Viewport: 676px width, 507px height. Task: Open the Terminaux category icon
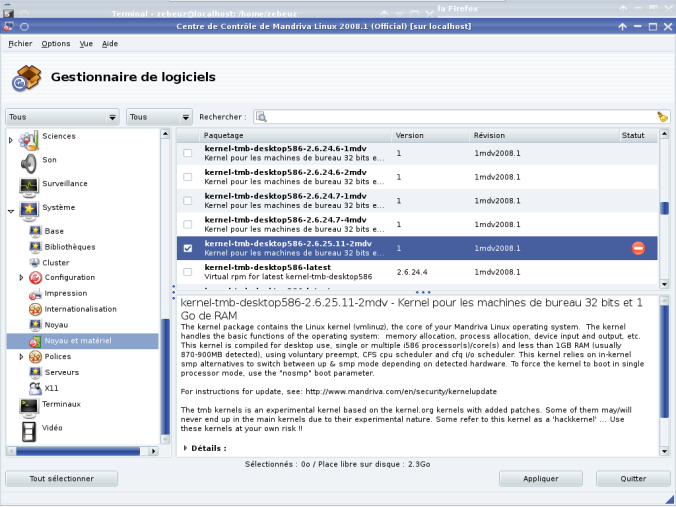tap(28, 406)
